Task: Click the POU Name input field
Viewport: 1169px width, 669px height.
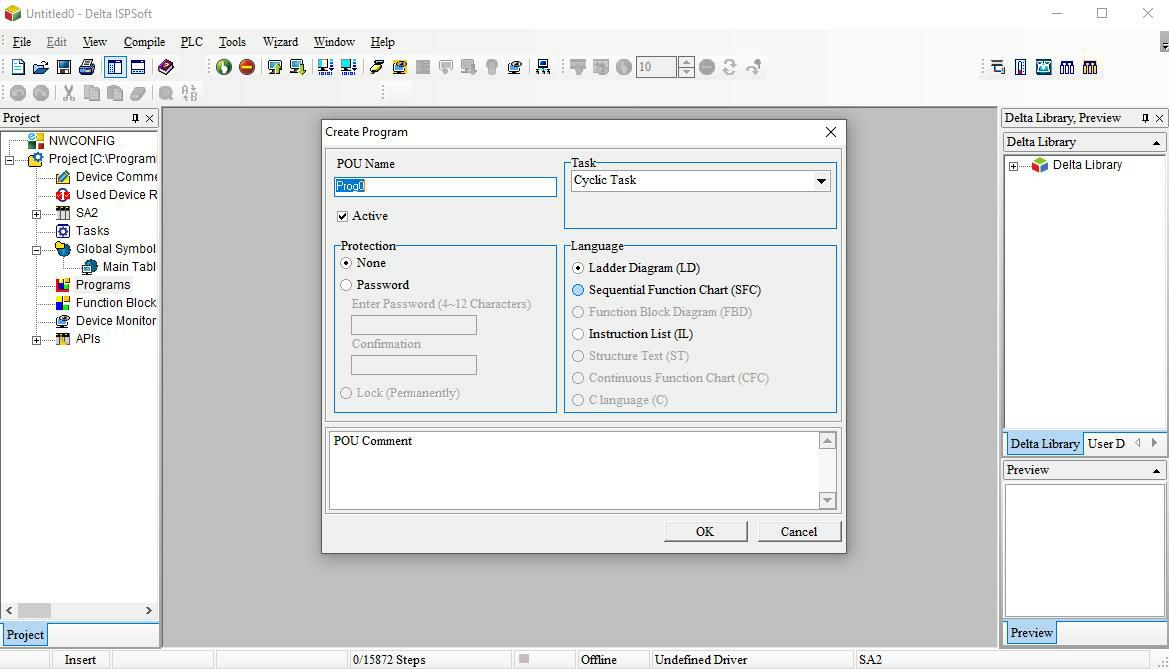Action: (x=445, y=186)
